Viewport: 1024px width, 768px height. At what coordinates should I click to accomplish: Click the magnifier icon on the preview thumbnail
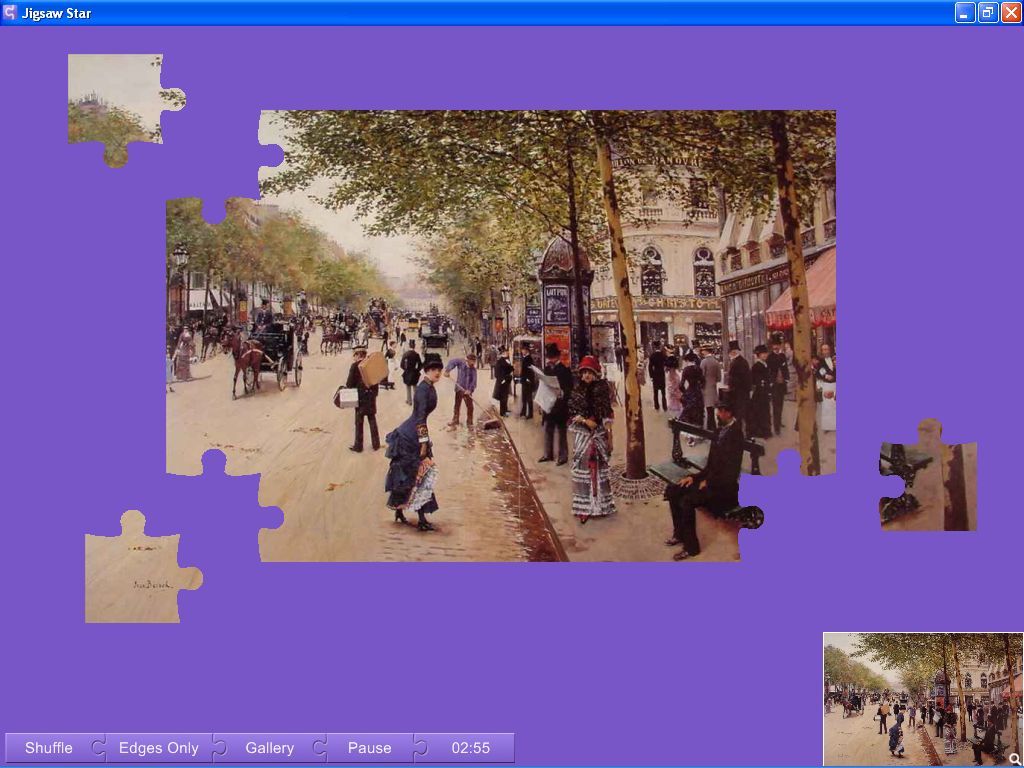1015,758
